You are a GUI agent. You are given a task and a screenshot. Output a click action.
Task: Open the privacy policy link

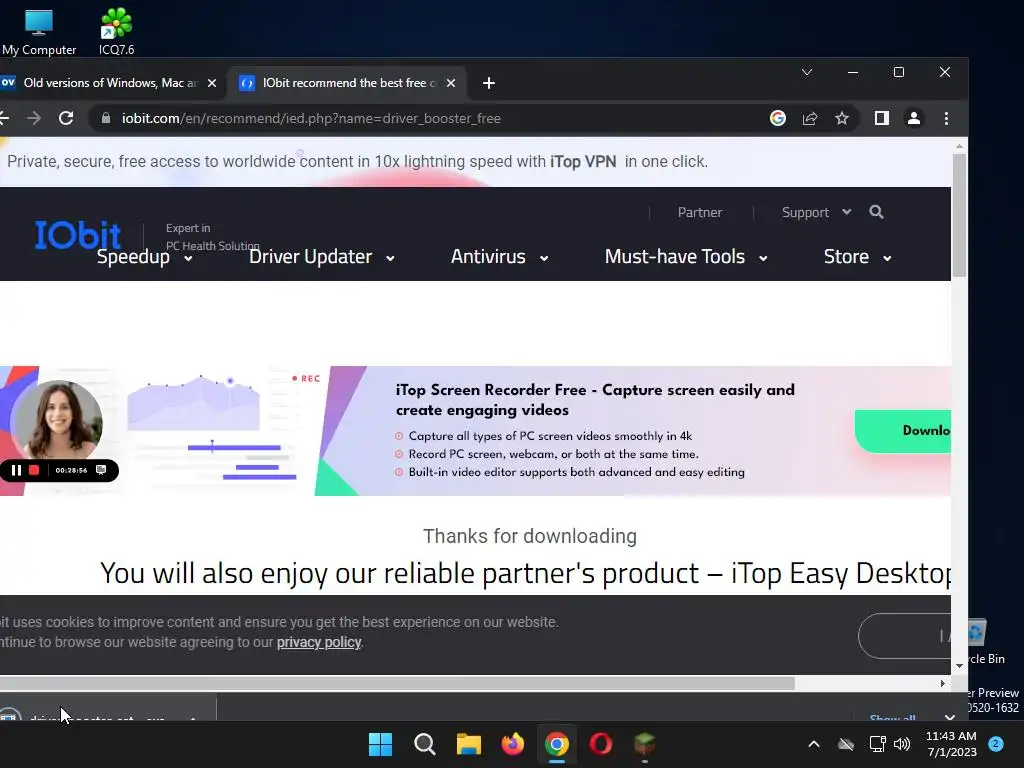pyautogui.click(x=319, y=642)
